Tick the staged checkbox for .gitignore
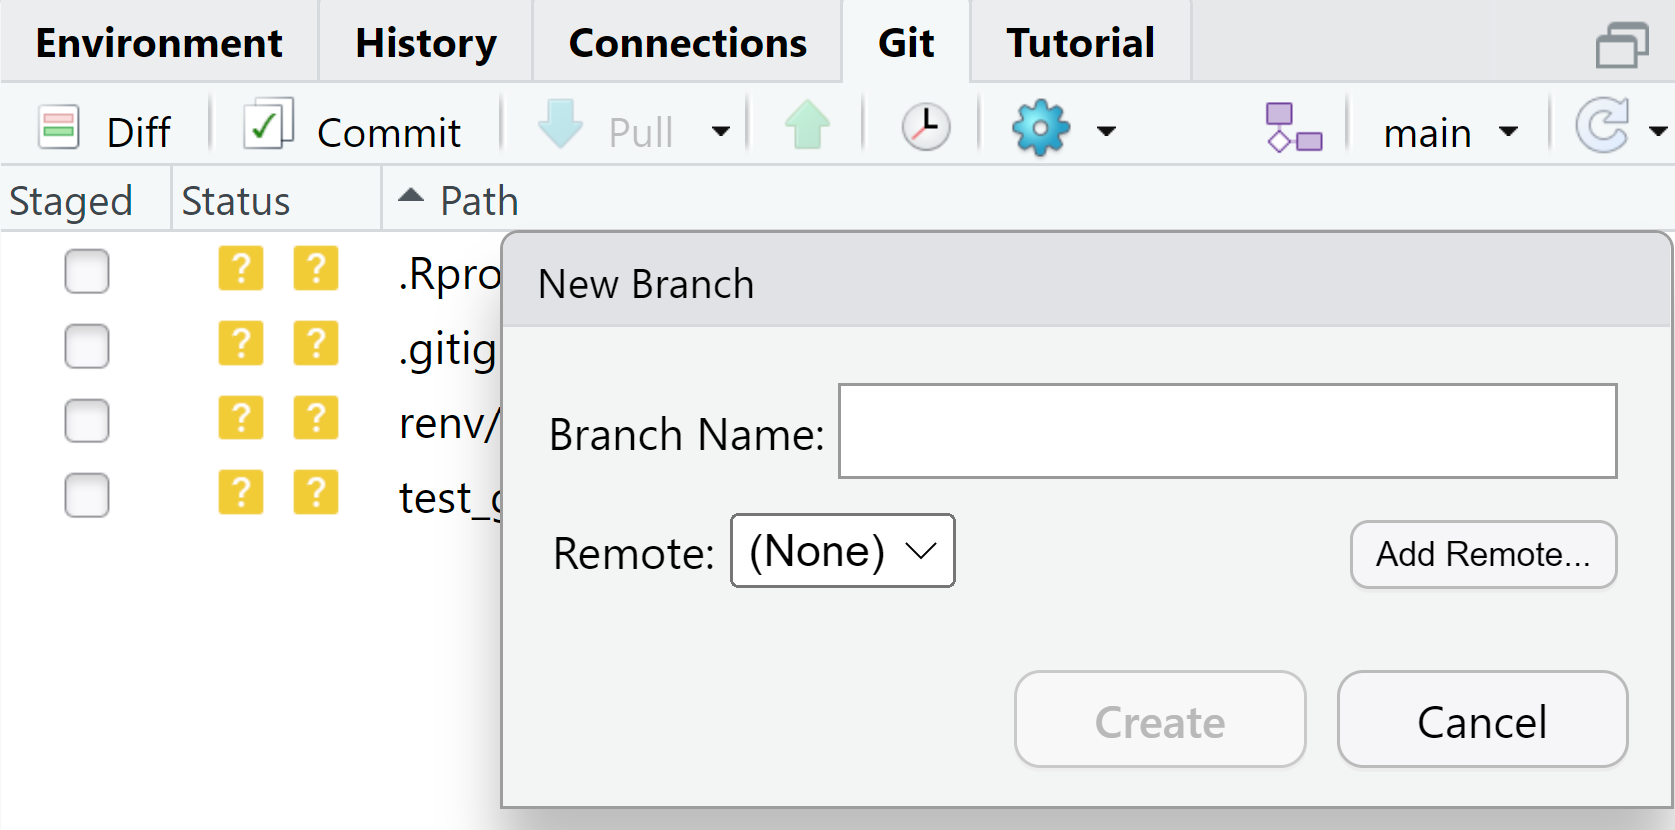The height and width of the screenshot is (830, 1675). tap(87, 346)
